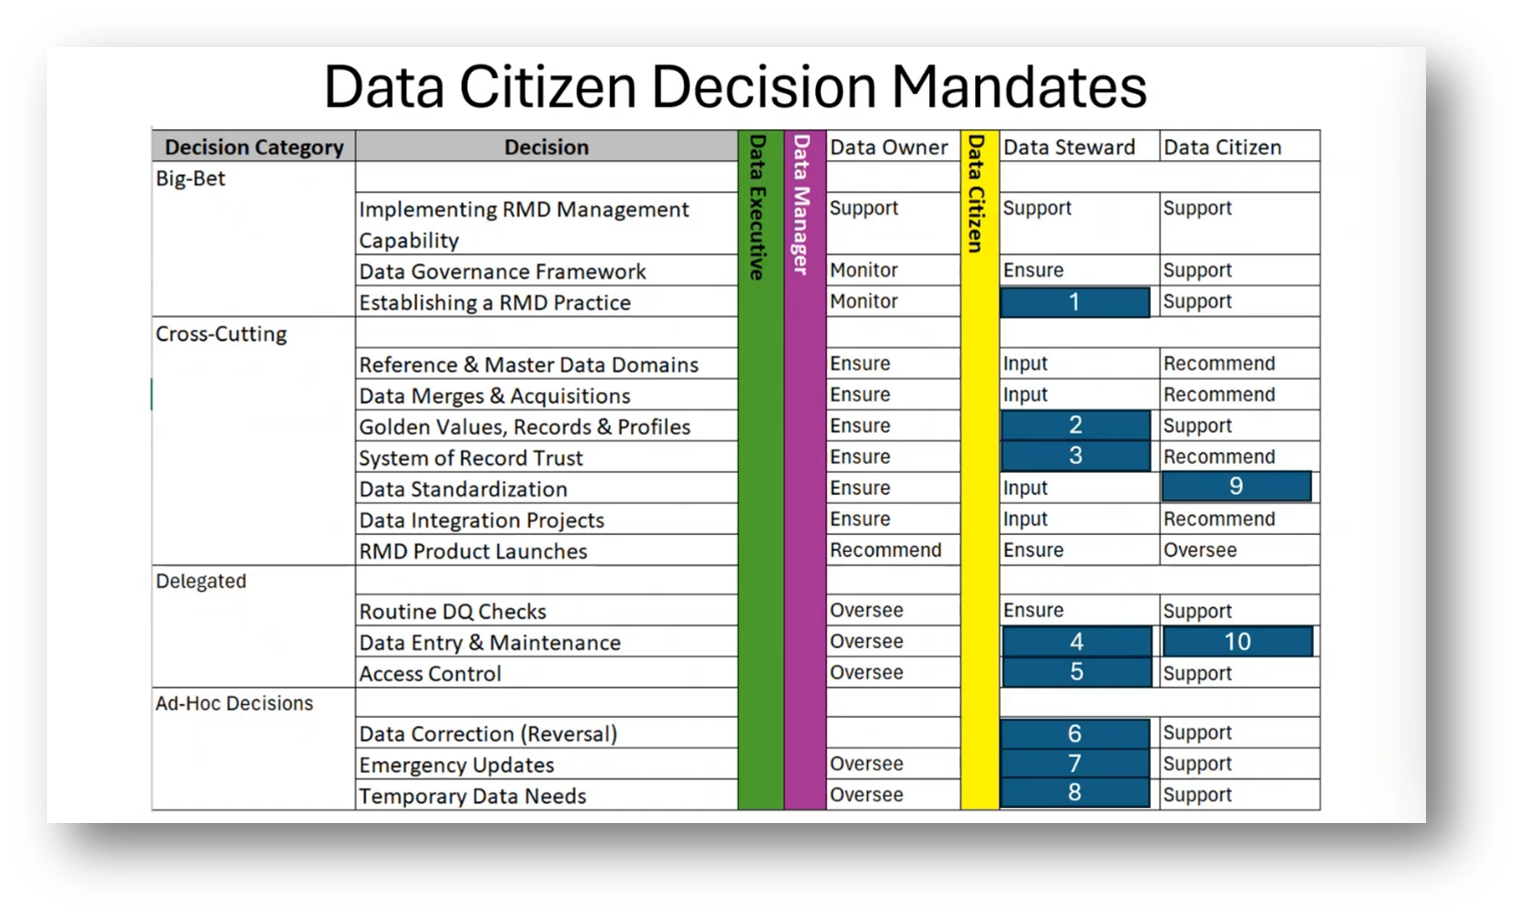Select blue box 6 in the Data Correction row
Viewport: 1521px width, 918px height.
(1075, 734)
